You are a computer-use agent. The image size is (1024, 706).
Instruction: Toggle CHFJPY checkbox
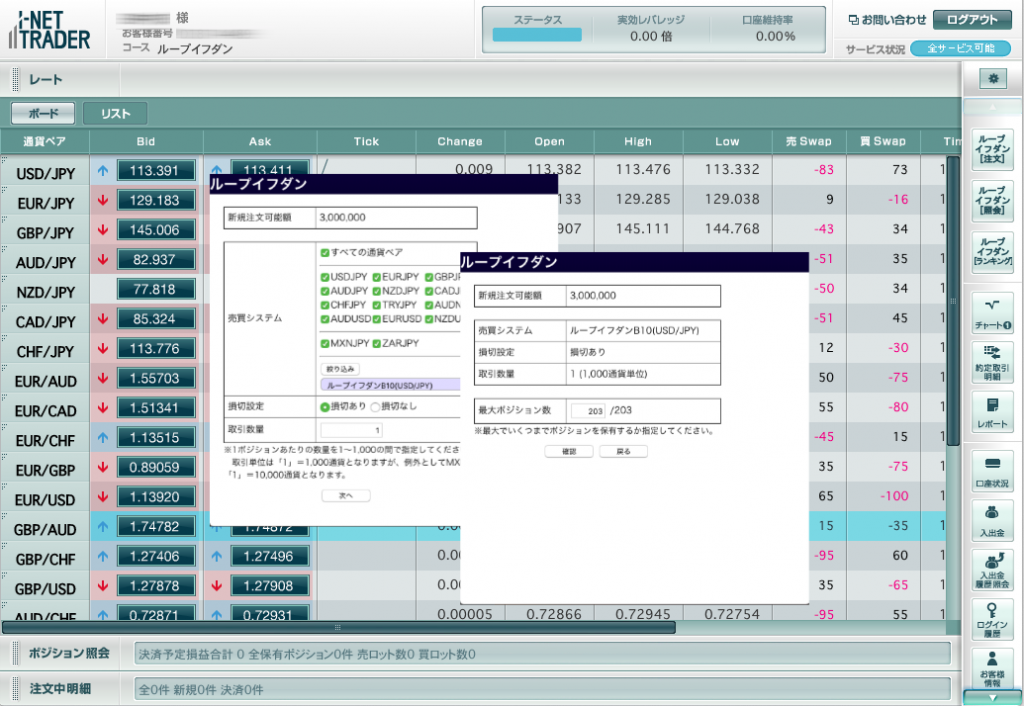325,305
